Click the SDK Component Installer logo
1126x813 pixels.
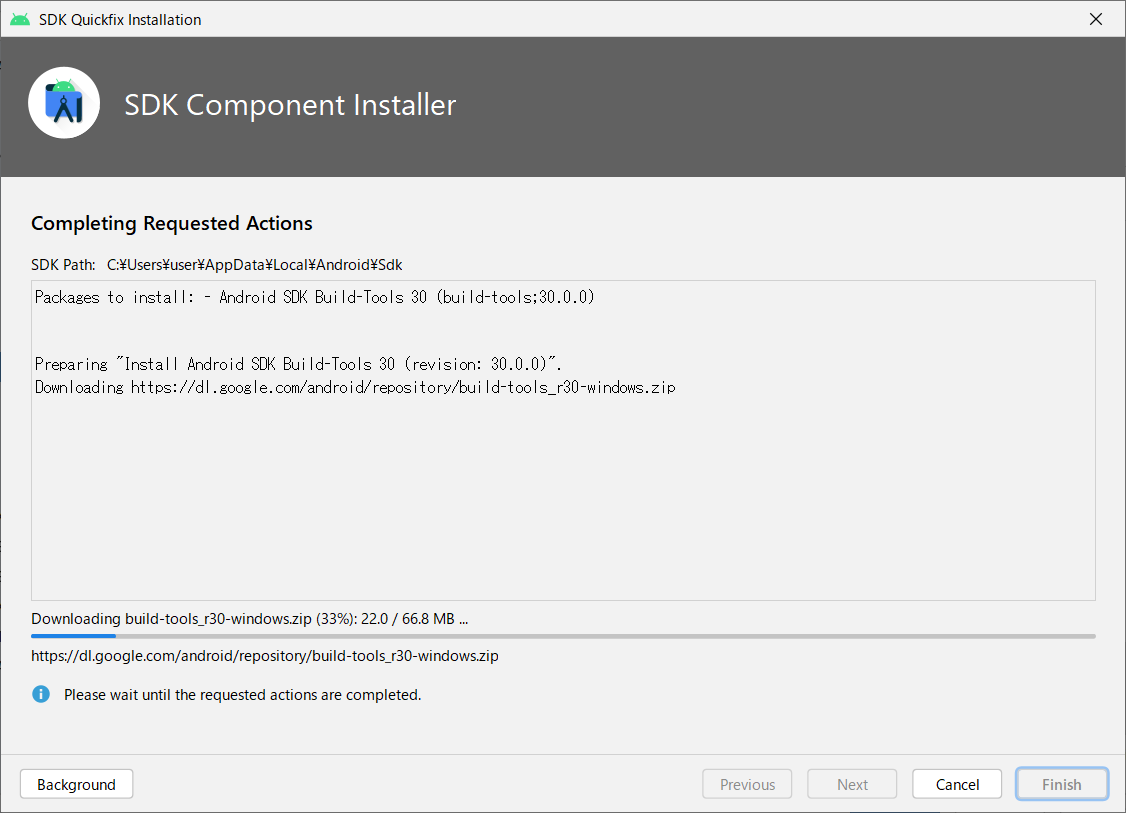(x=64, y=102)
